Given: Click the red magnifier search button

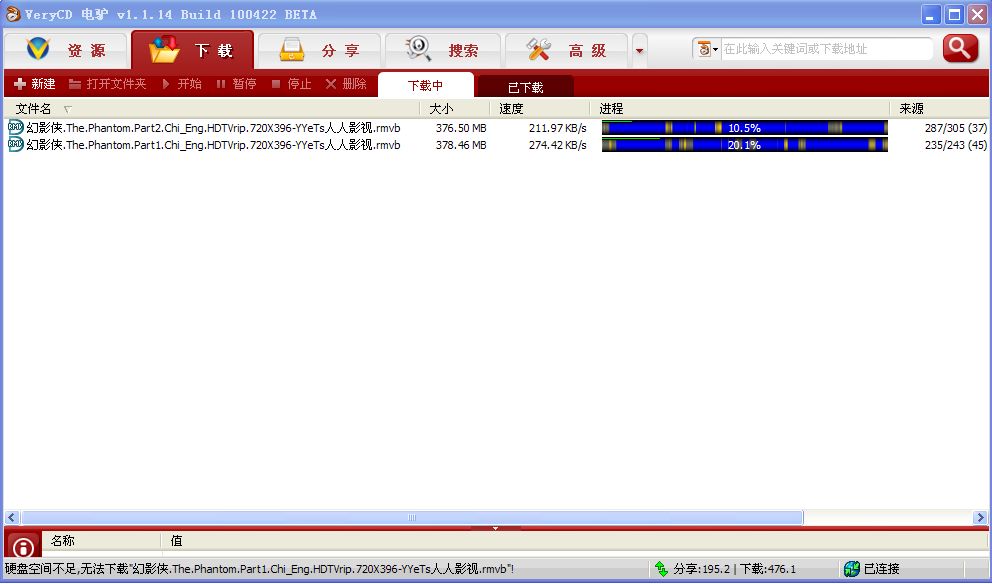Looking at the screenshot, I should click(960, 49).
